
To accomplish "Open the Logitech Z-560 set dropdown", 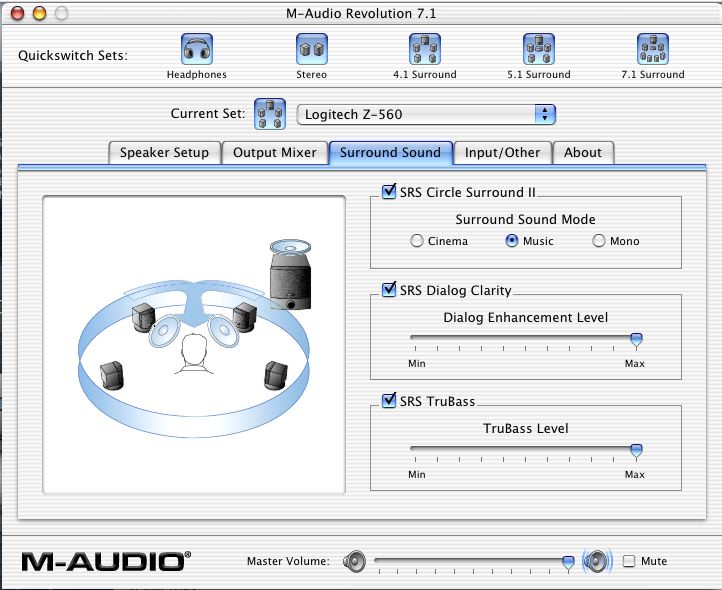I will tap(426, 114).
